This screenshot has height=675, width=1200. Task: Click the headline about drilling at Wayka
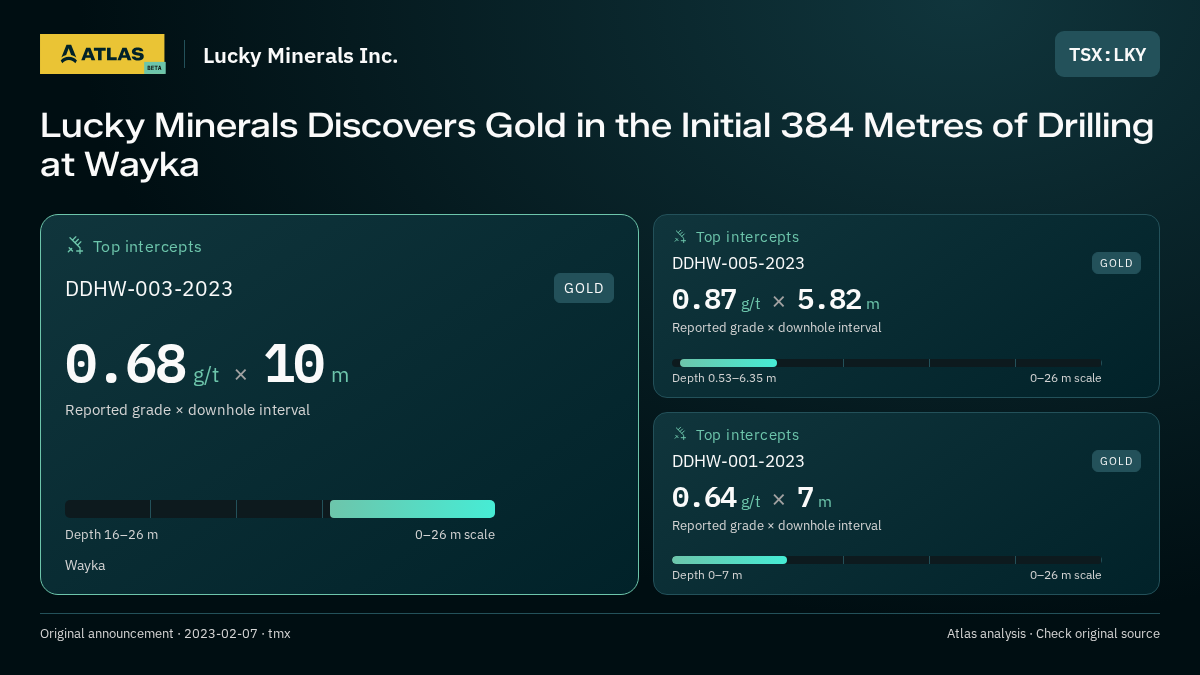[597, 145]
